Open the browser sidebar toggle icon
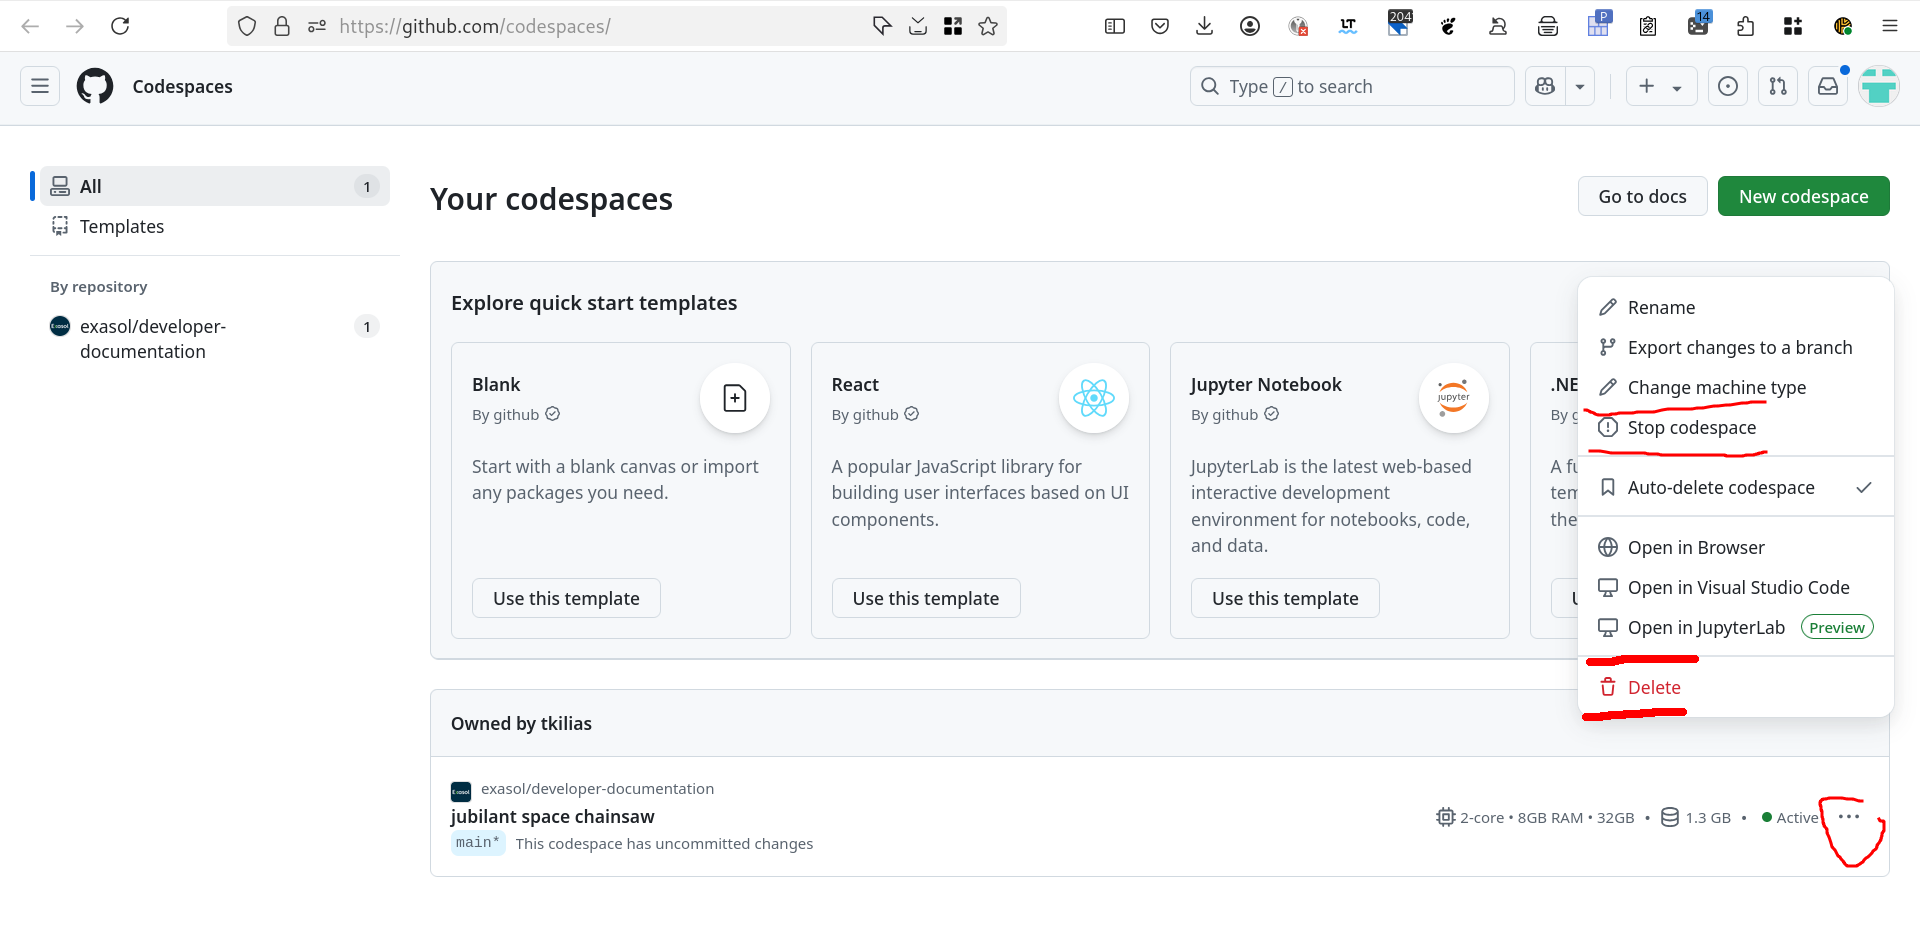The image size is (1920, 948). [x=1115, y=26]
